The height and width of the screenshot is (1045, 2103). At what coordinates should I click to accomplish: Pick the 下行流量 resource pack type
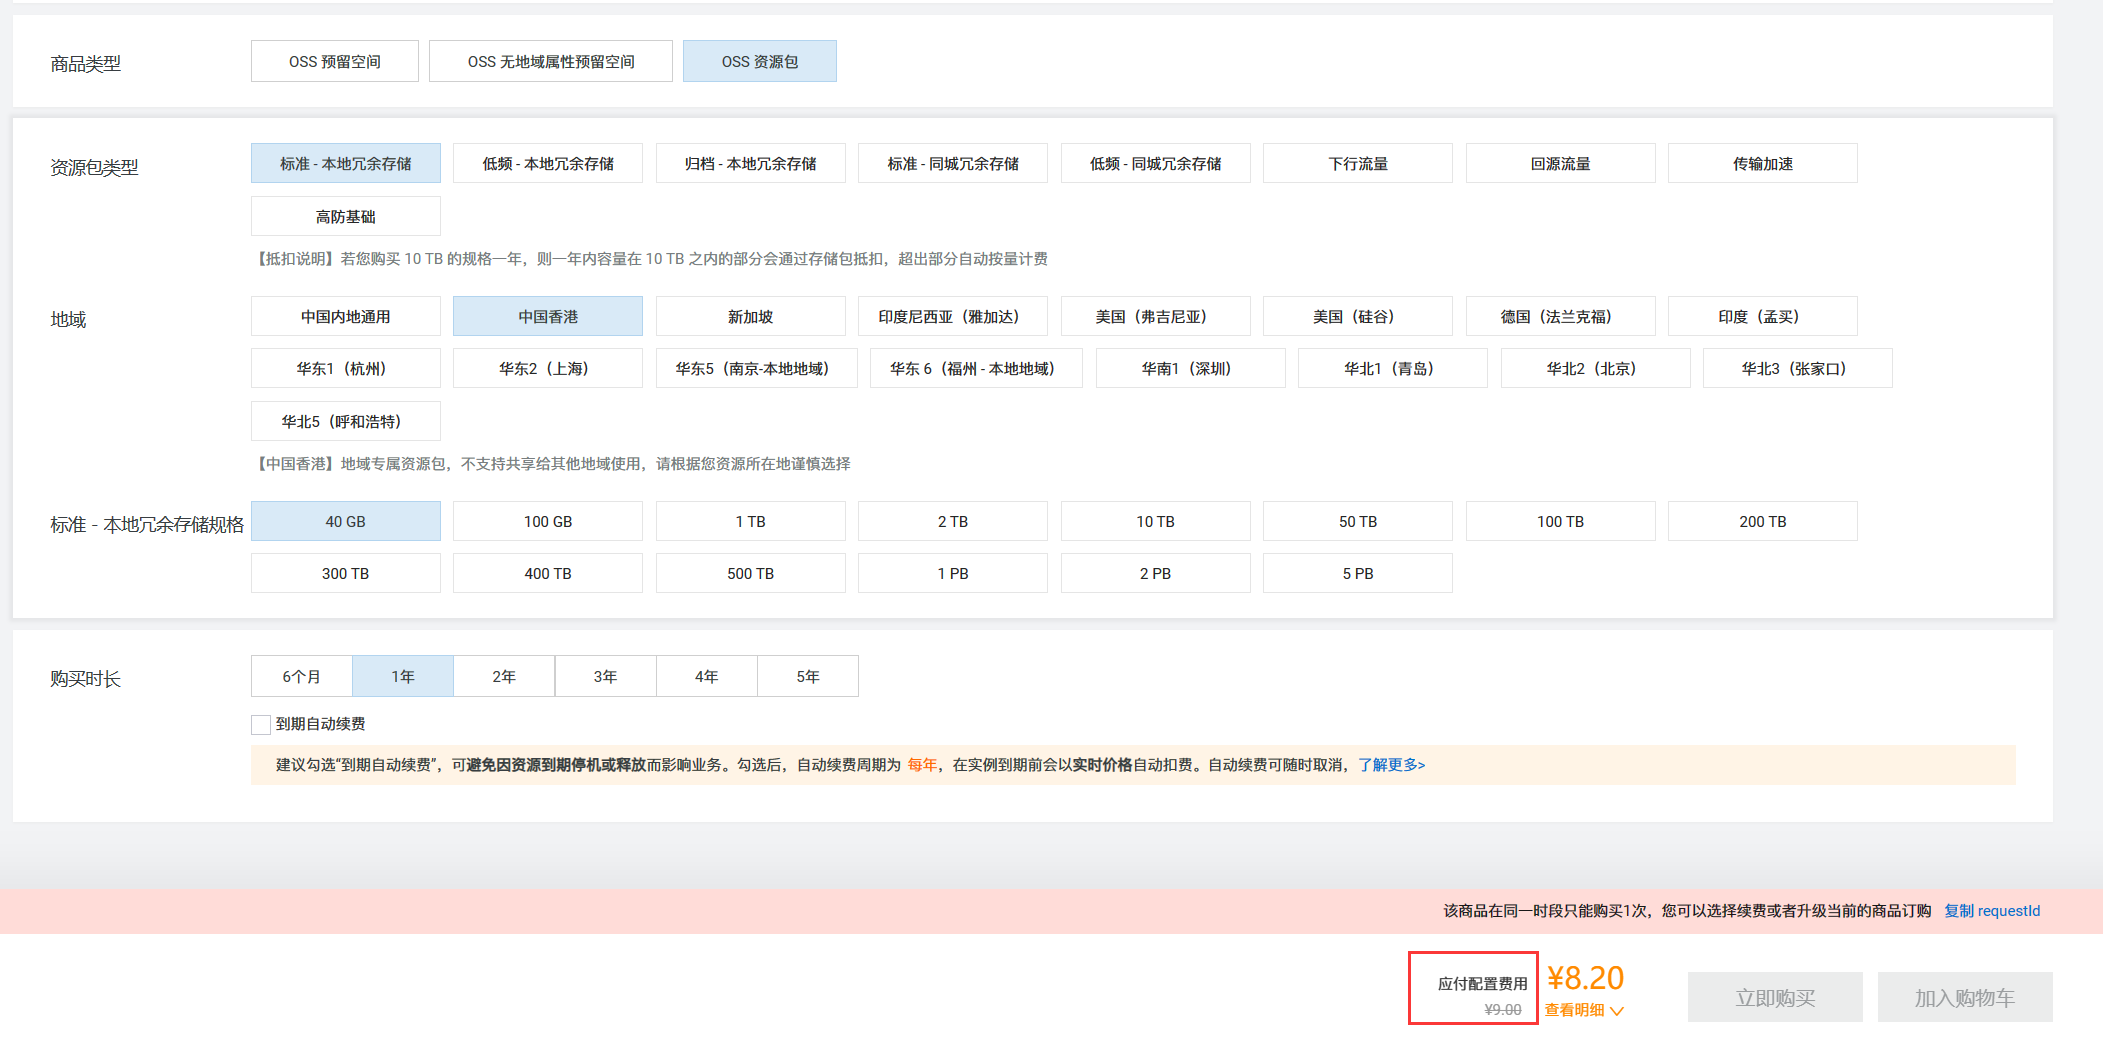(1357, 163)
